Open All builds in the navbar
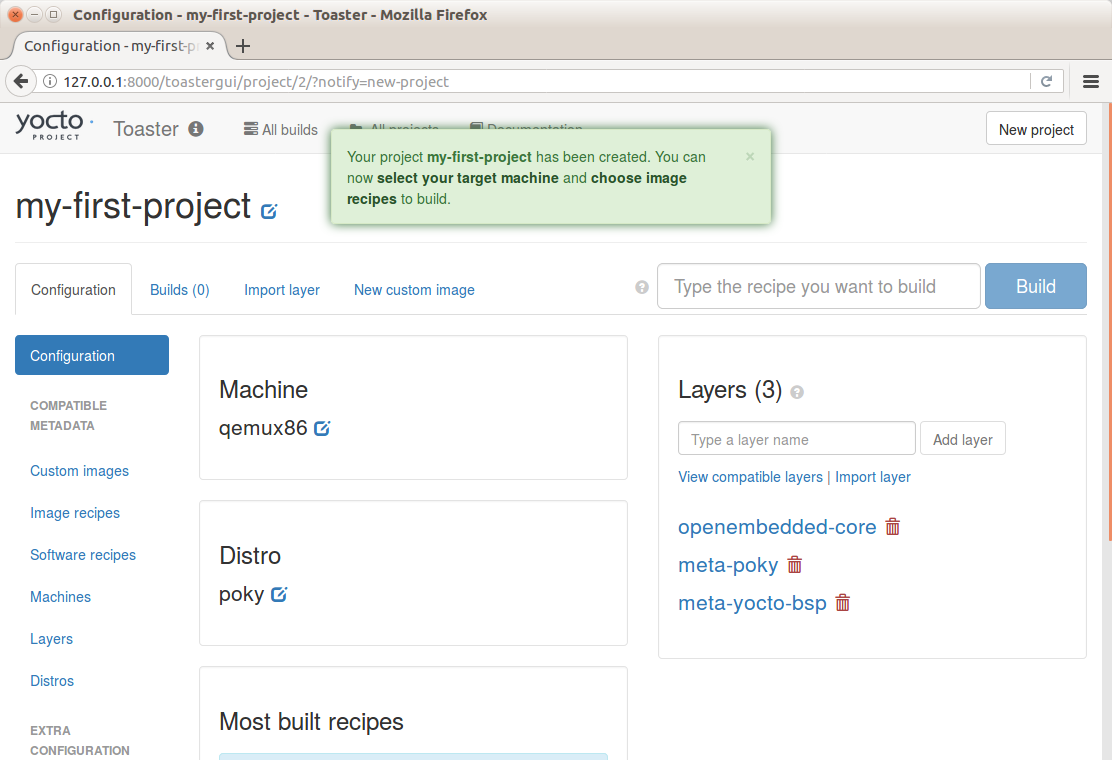The height and width of the screenshot is (760, 1112). 281,130
